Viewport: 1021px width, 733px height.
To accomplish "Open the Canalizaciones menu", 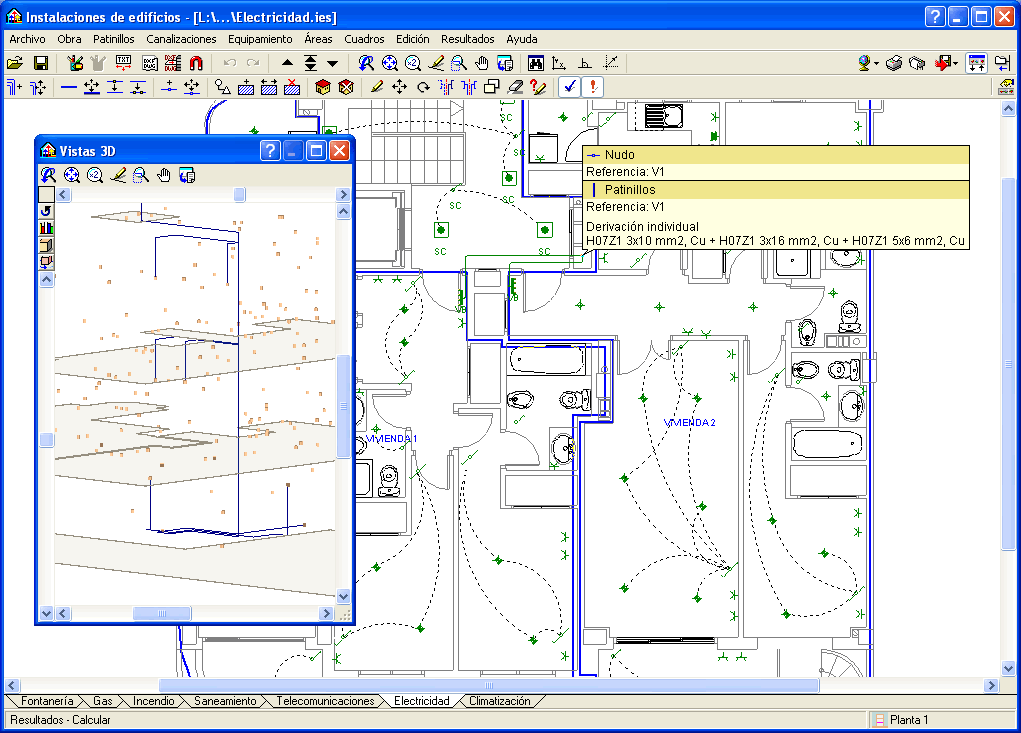I will click(x=181, y=39).
